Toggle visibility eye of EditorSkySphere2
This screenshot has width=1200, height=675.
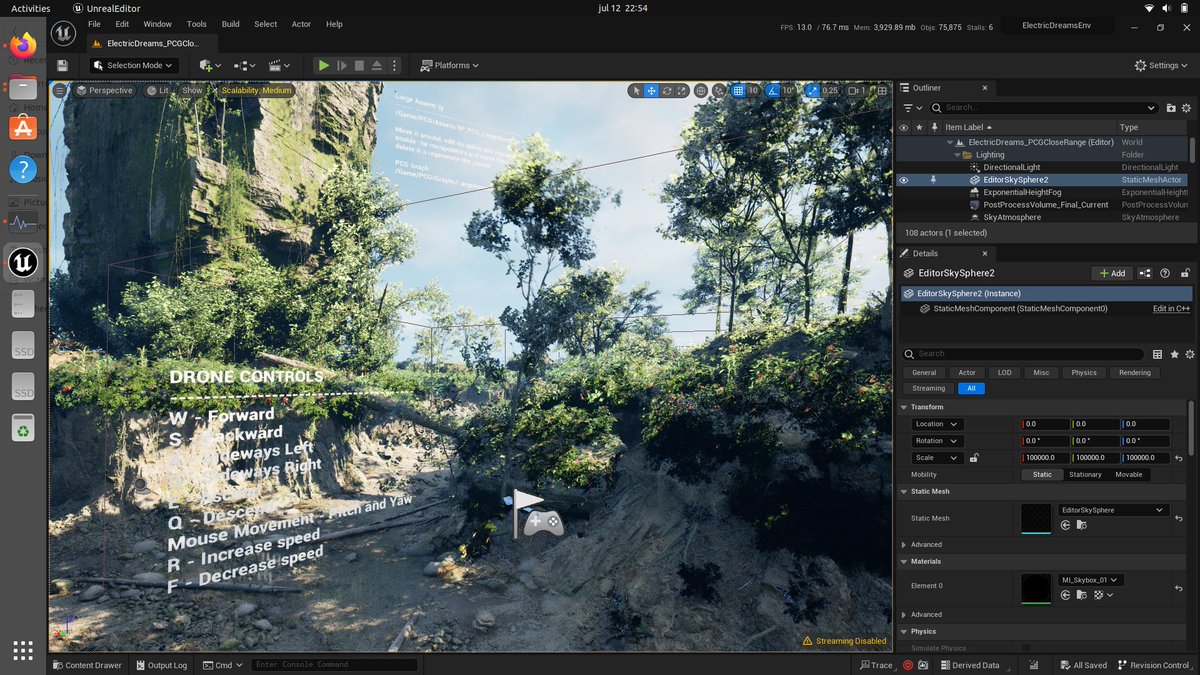[903, 180]
